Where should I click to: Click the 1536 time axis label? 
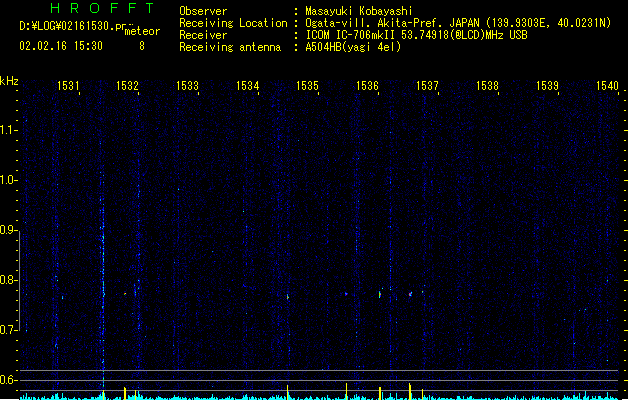tap(367, 85)
